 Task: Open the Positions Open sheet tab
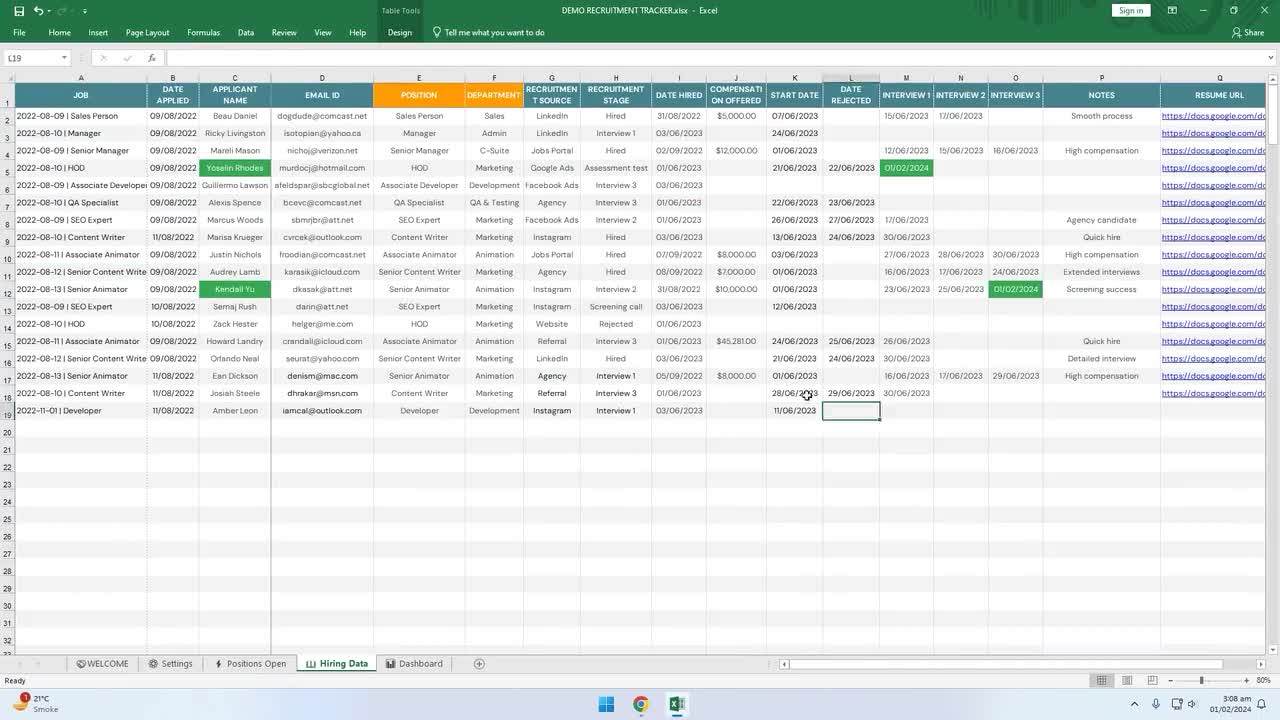click(251, 664)
